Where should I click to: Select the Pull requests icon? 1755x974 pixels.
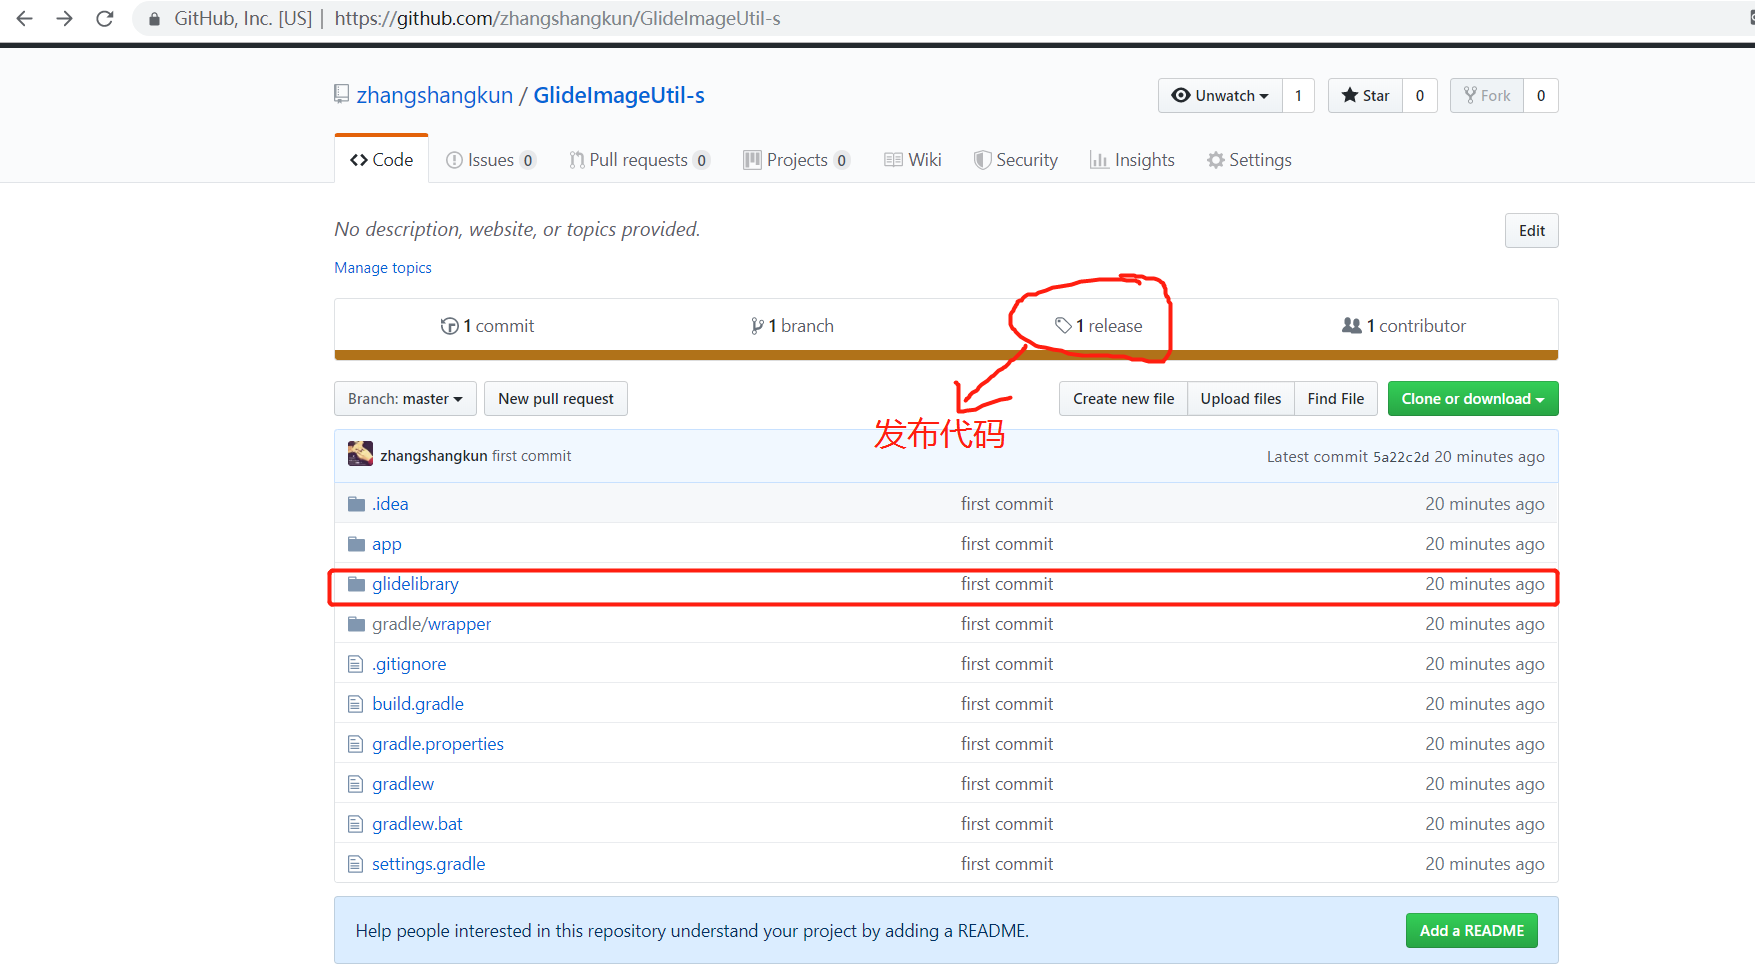pos(576,159)
